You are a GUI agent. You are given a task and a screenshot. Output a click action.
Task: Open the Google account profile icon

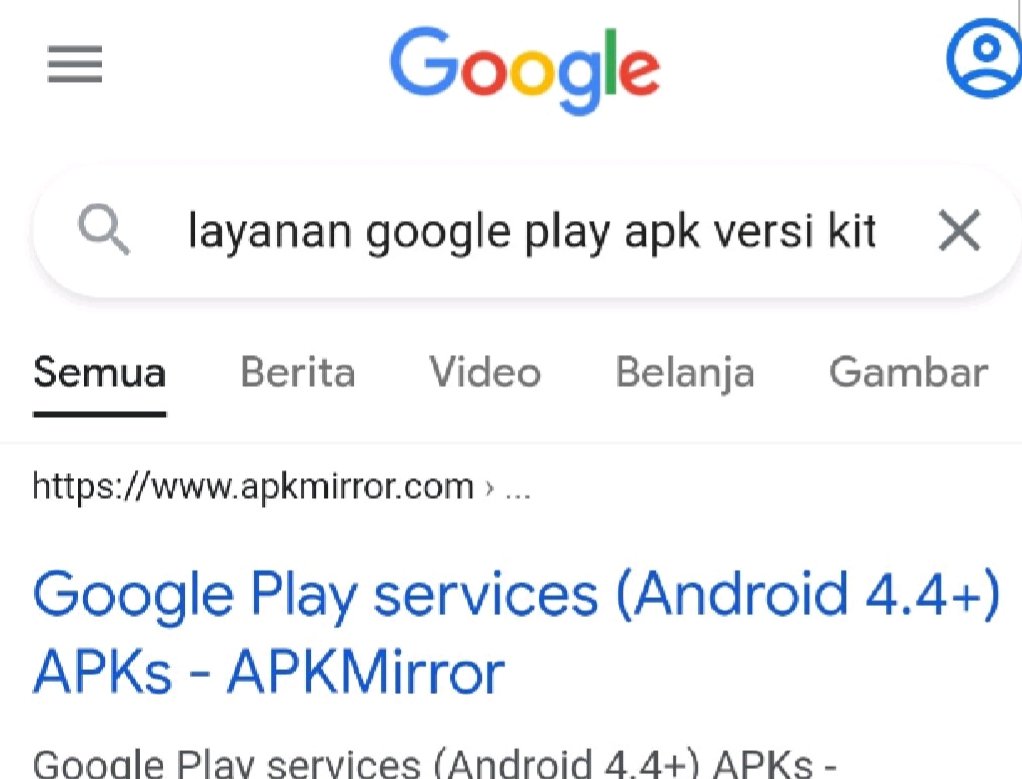984,57
